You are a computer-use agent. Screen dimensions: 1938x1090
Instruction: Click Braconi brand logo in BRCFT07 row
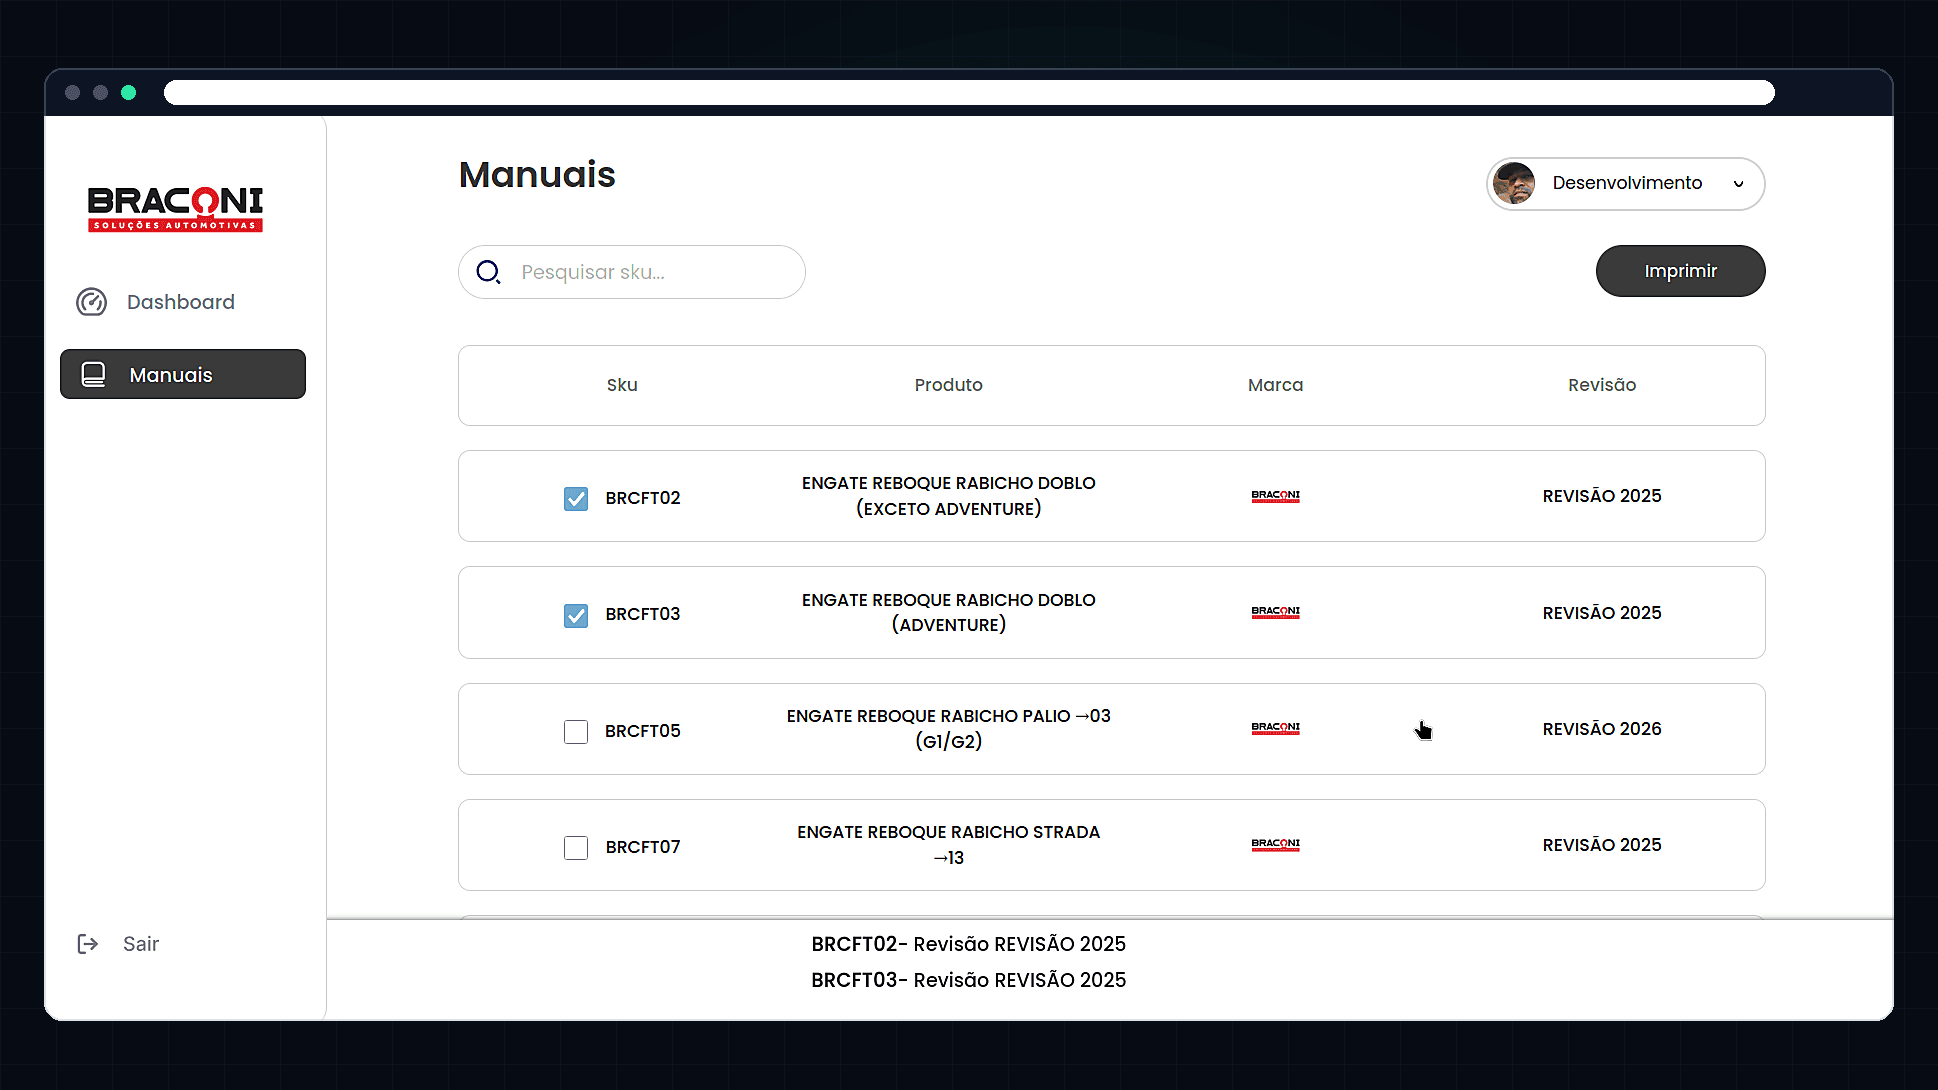pyautogui.click(x=1275, y=845)
